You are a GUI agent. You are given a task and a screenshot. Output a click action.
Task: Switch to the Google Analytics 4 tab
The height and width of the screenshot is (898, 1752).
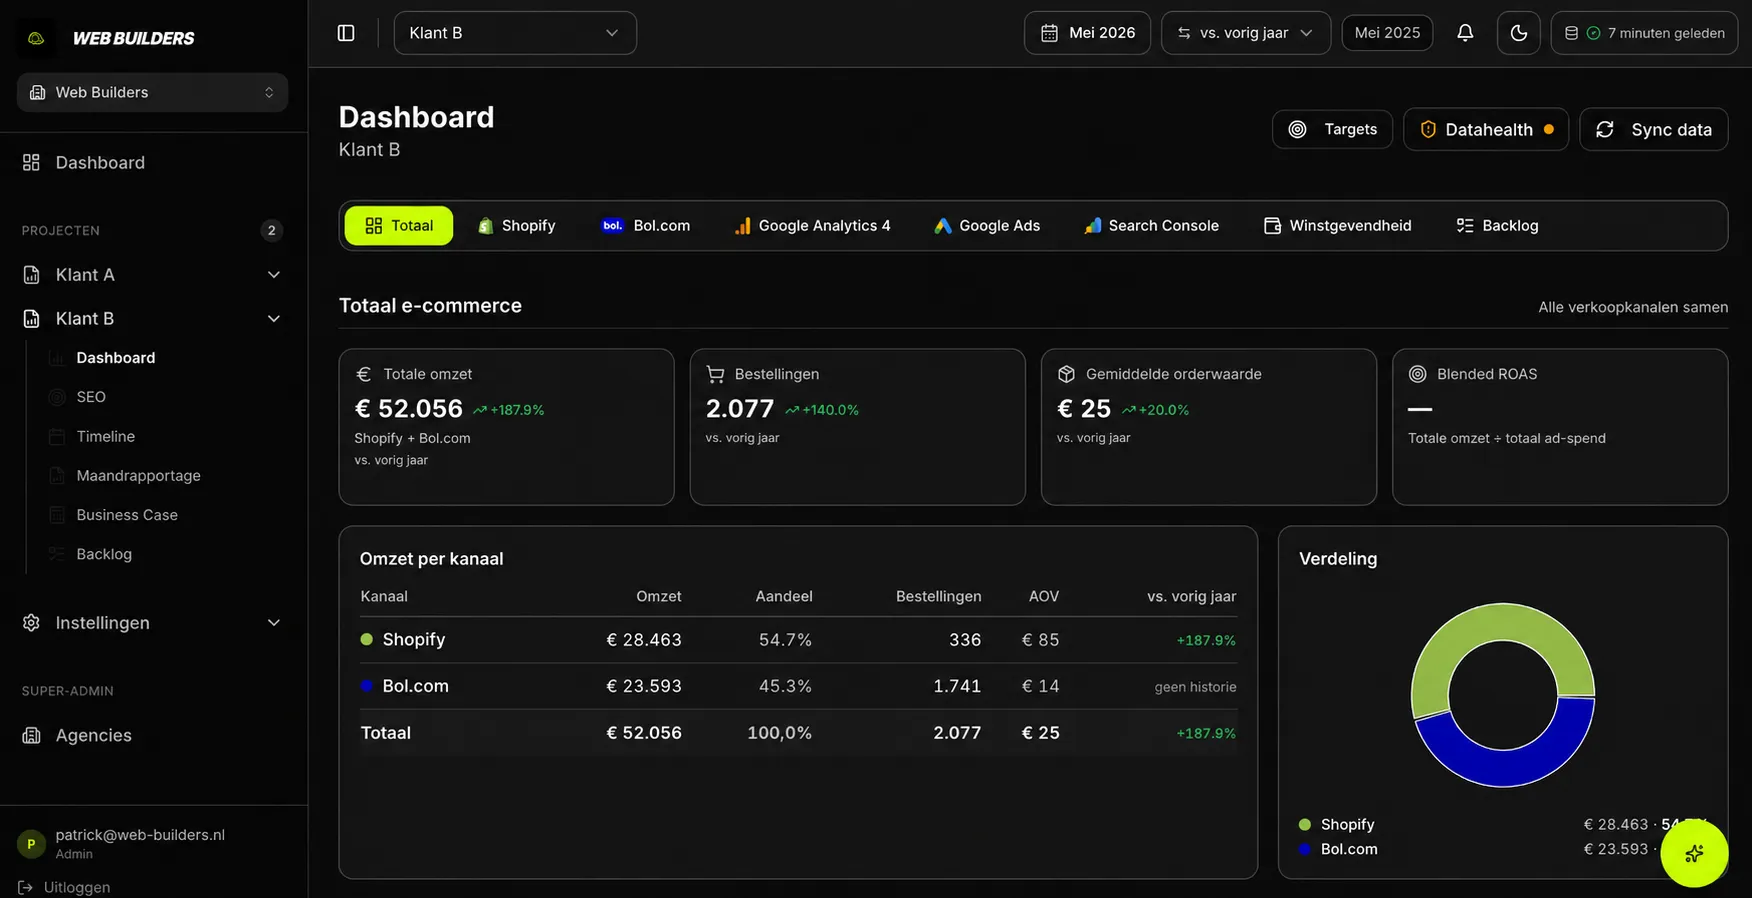point(812,226)
